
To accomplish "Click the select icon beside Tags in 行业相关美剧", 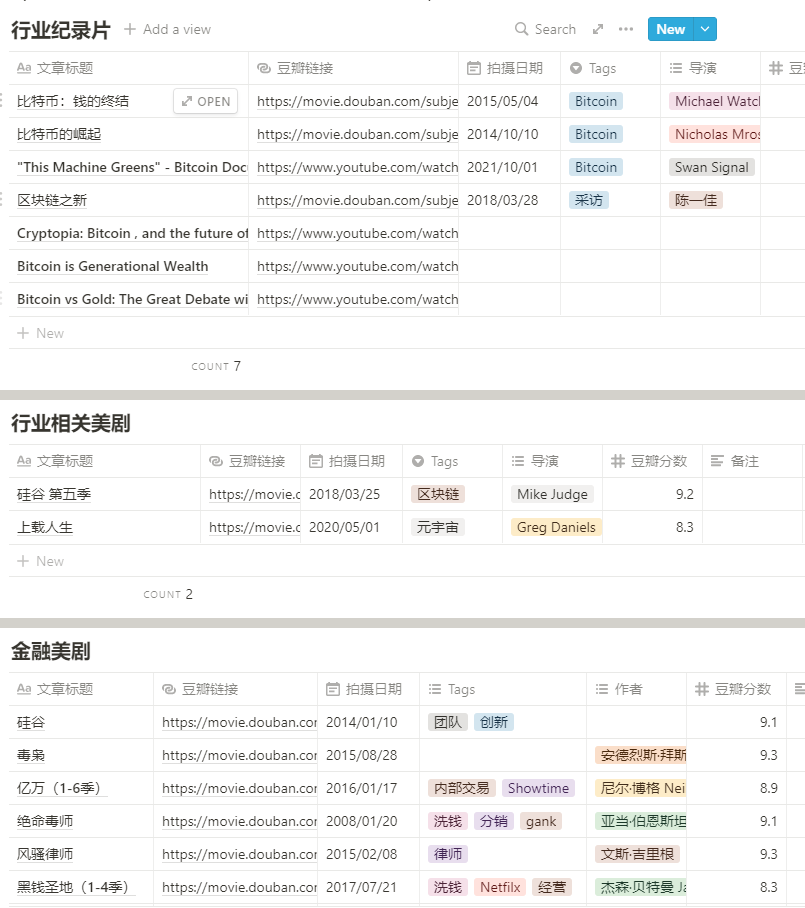I will coord(418,462).
